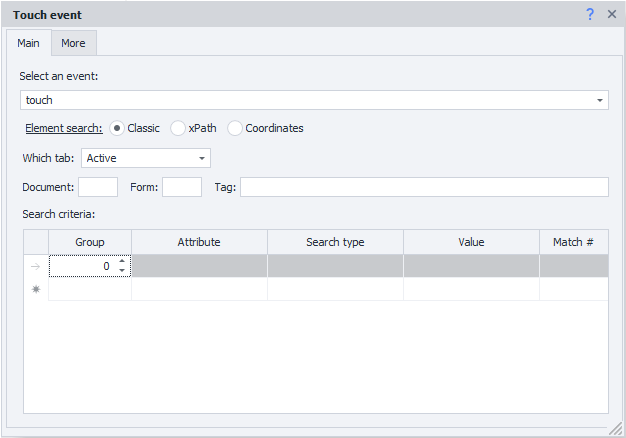The width and height of the screenshot is (626, 438).
Task: Click into the Tag text field
Action: coord(423,187)
